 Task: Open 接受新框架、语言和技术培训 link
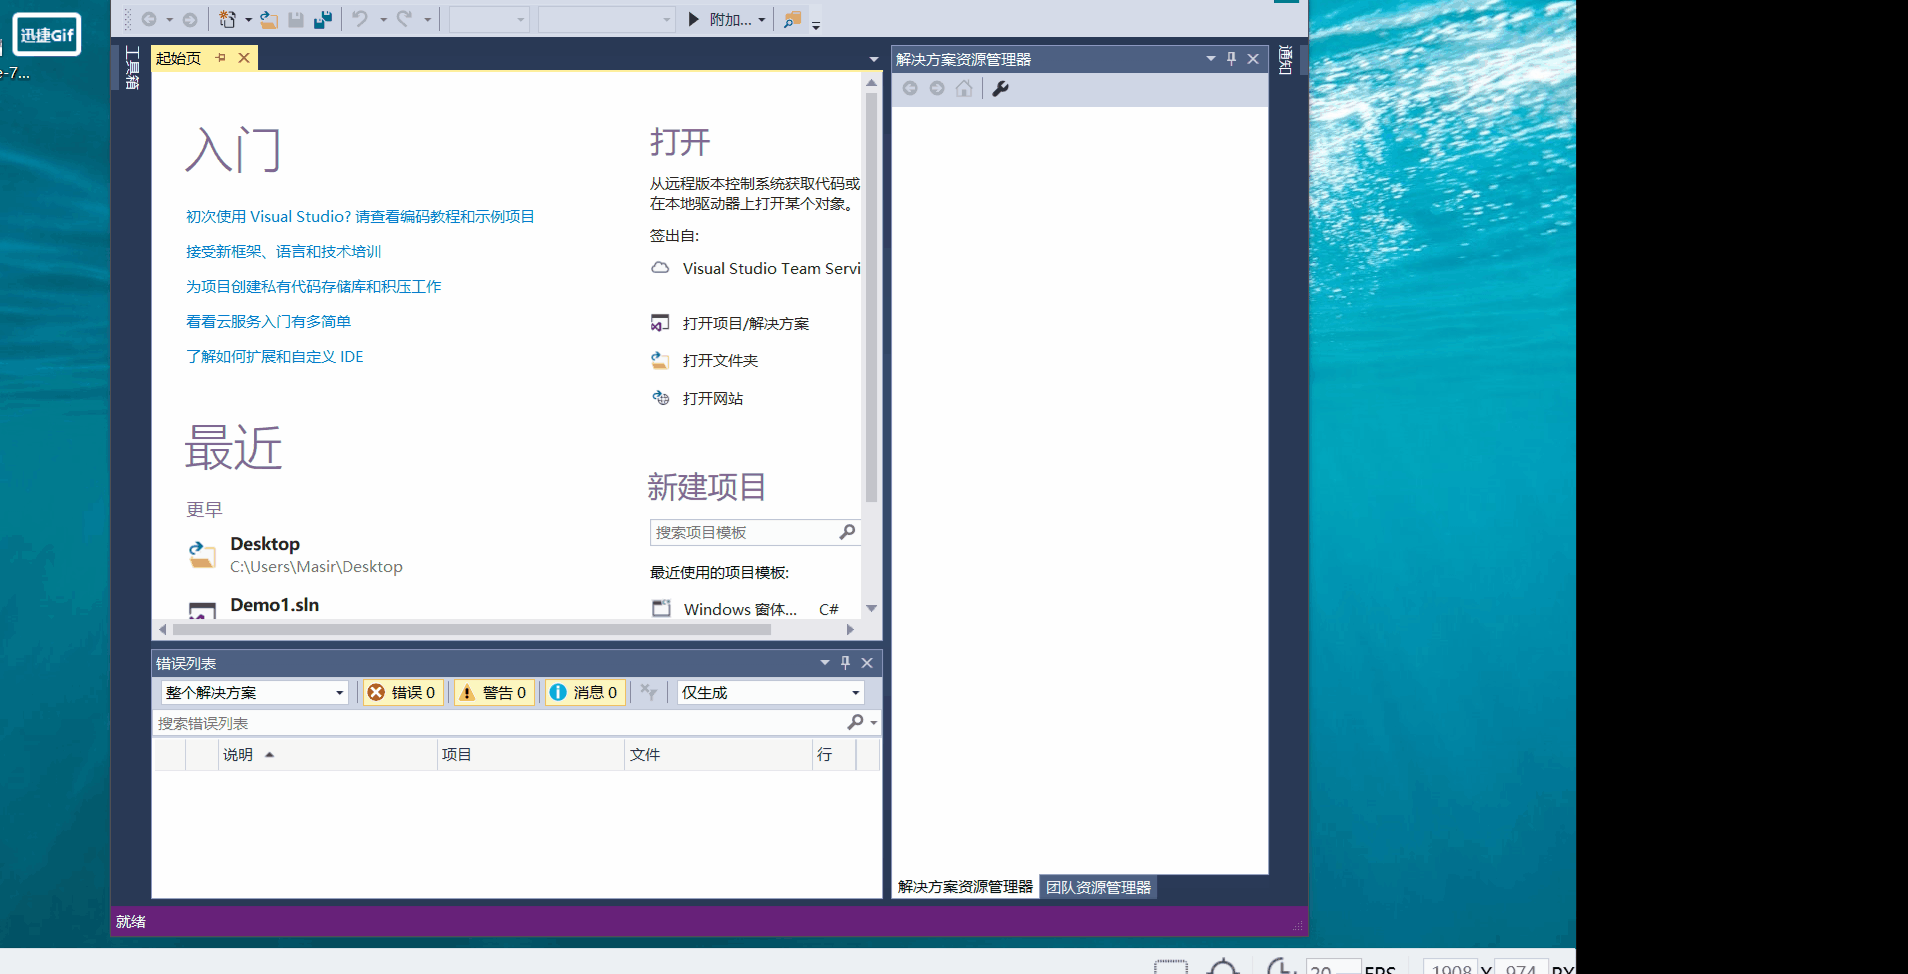tap(284, 251)
